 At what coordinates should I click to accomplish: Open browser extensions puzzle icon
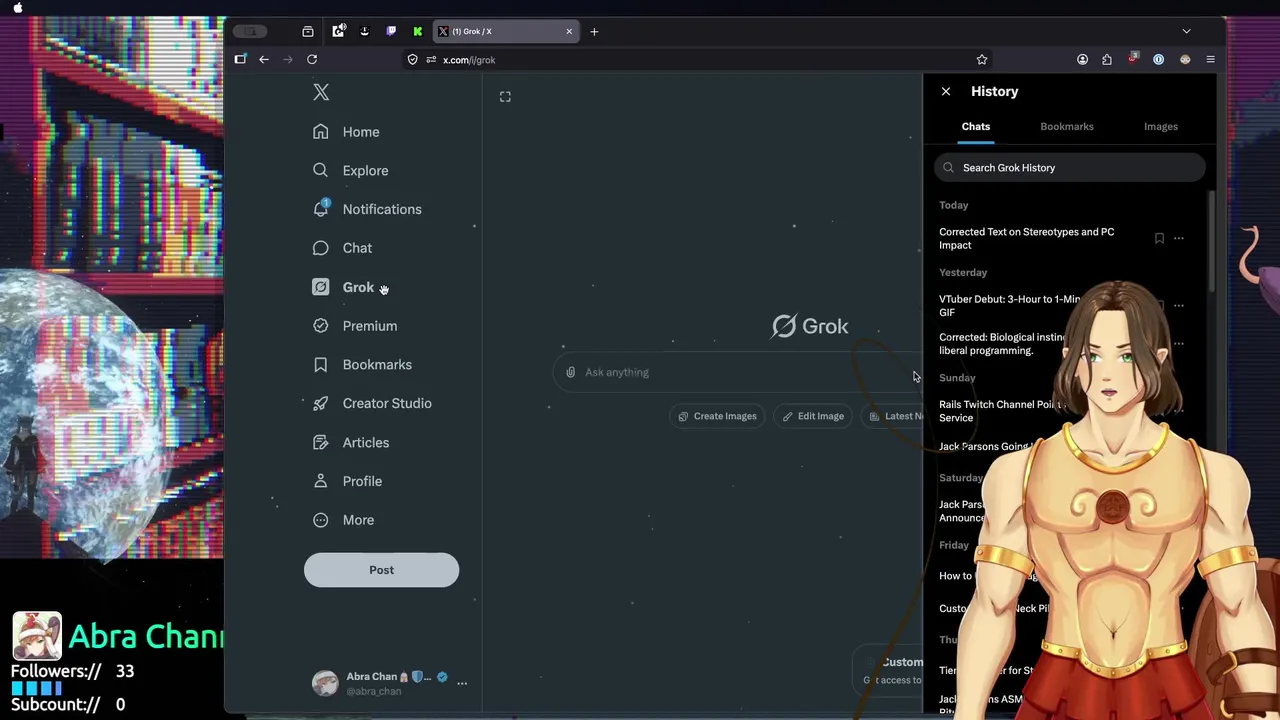point(1107,60)
